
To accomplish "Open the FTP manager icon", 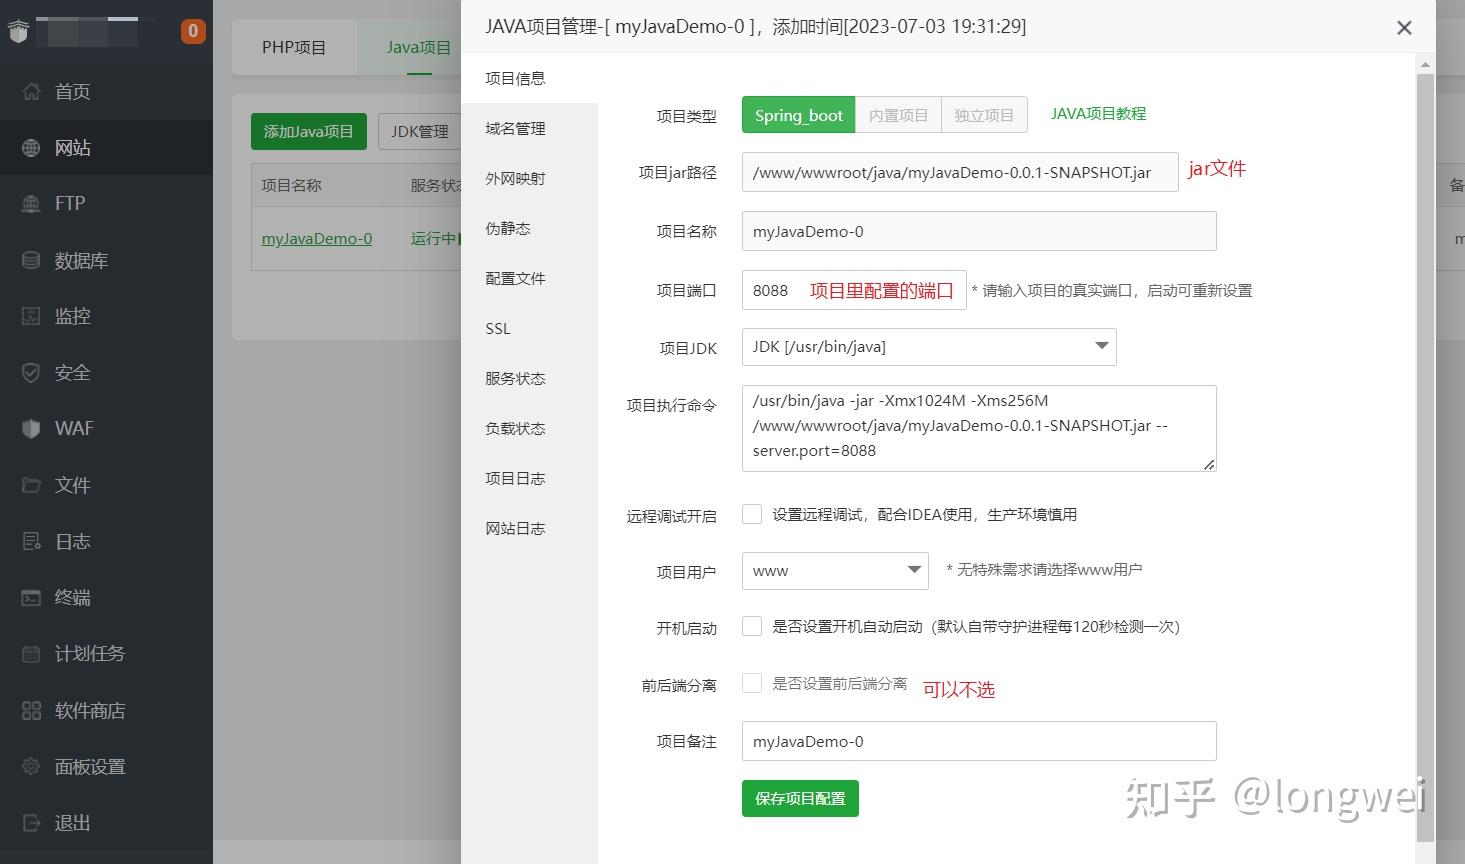I will click(x=68, y=203).
